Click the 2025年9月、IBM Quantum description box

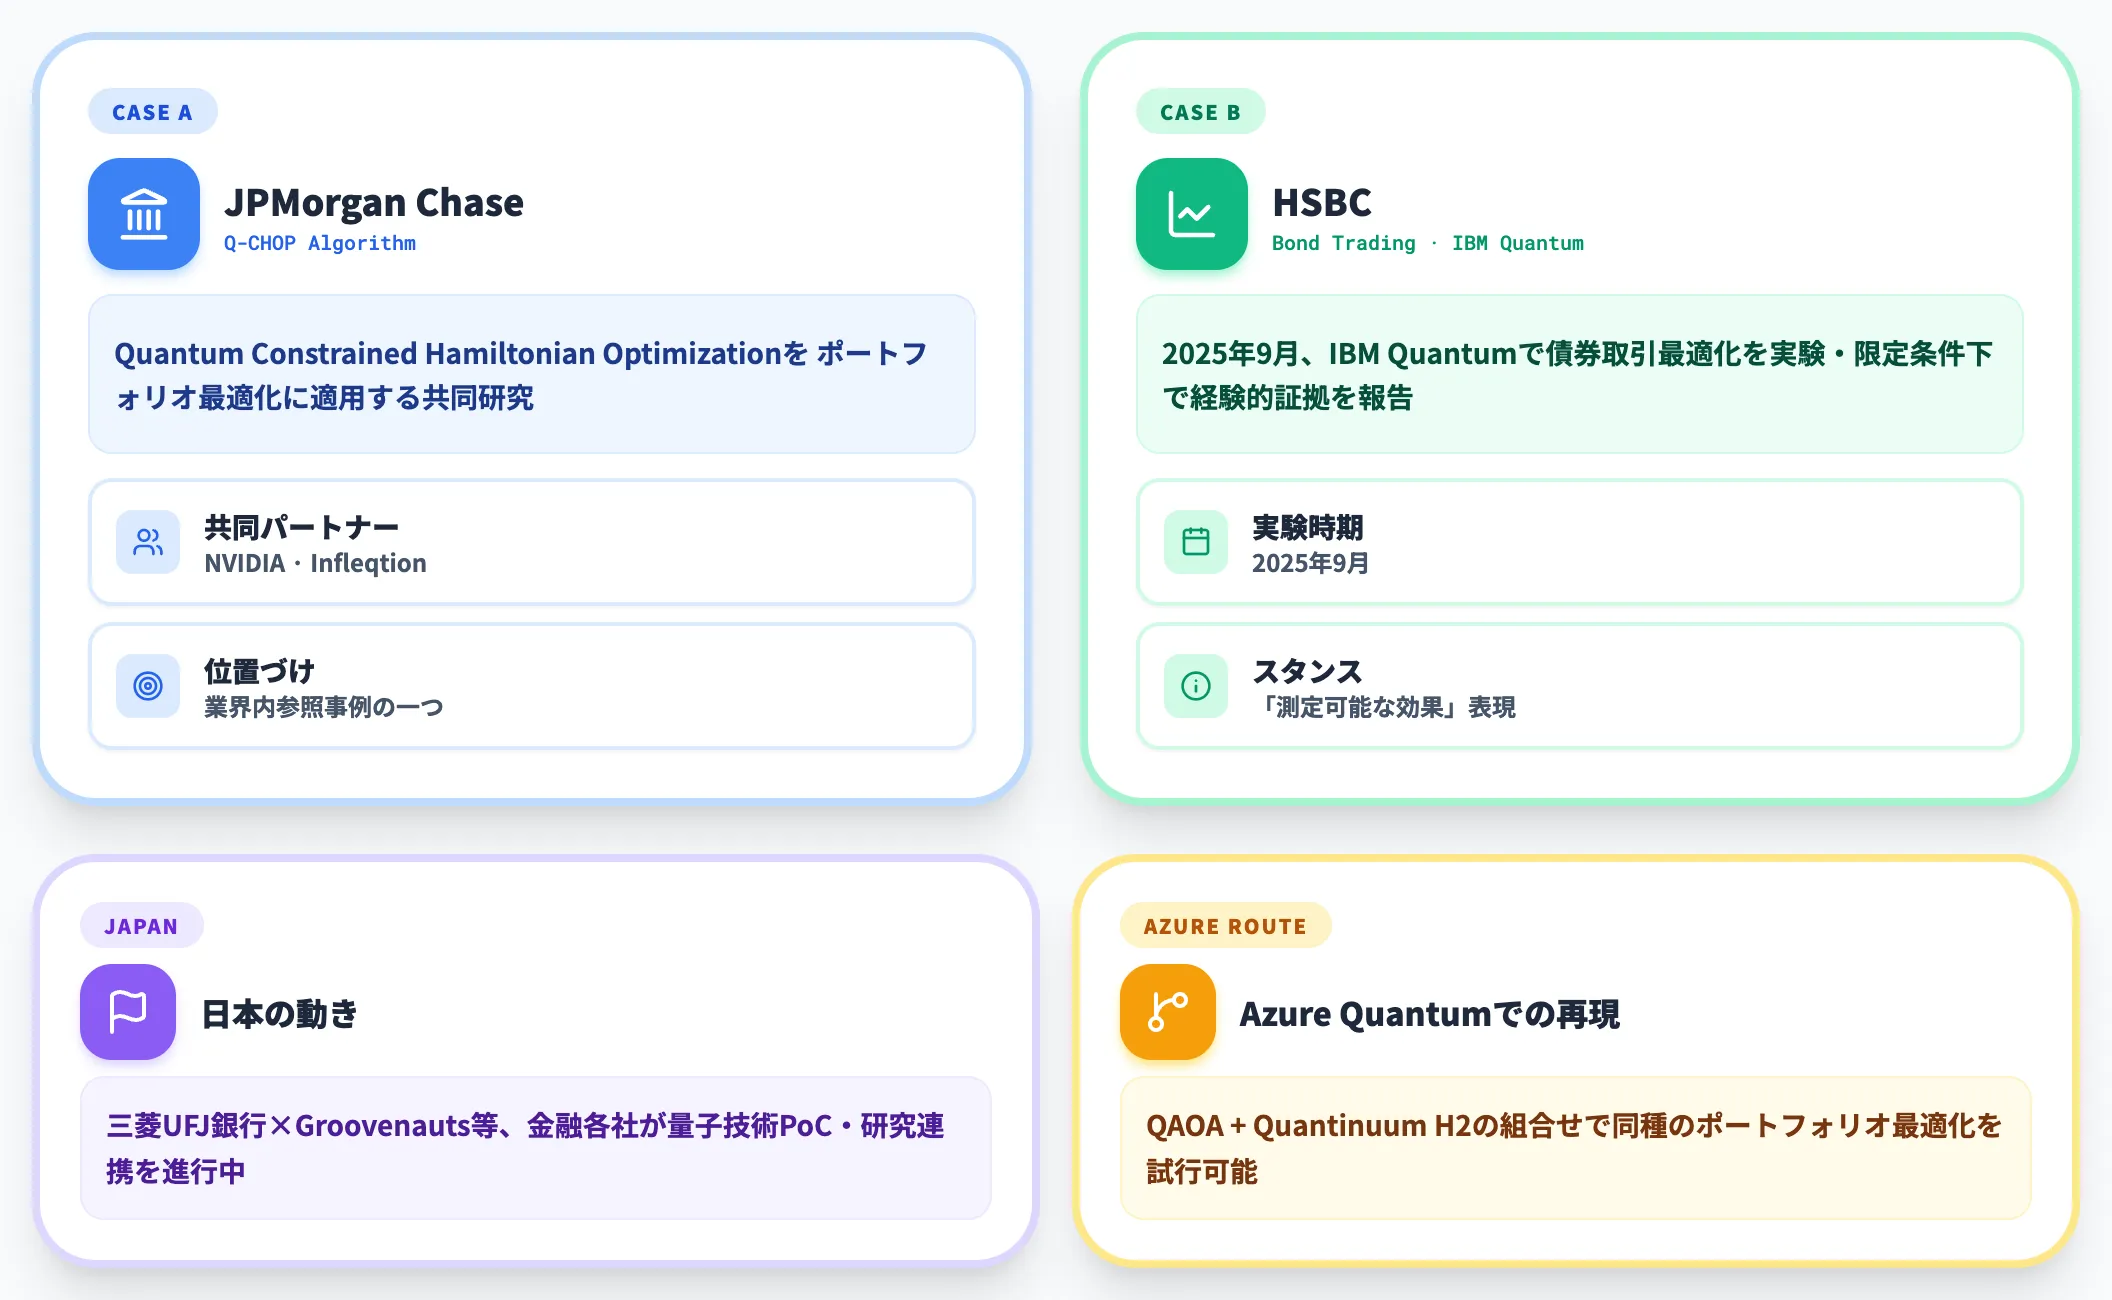pos(1580,374)
